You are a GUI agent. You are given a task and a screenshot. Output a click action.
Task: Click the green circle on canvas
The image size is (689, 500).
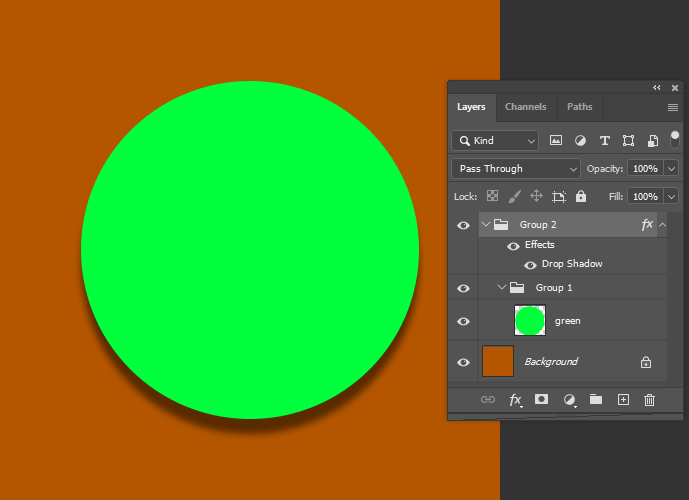[250, 250]
